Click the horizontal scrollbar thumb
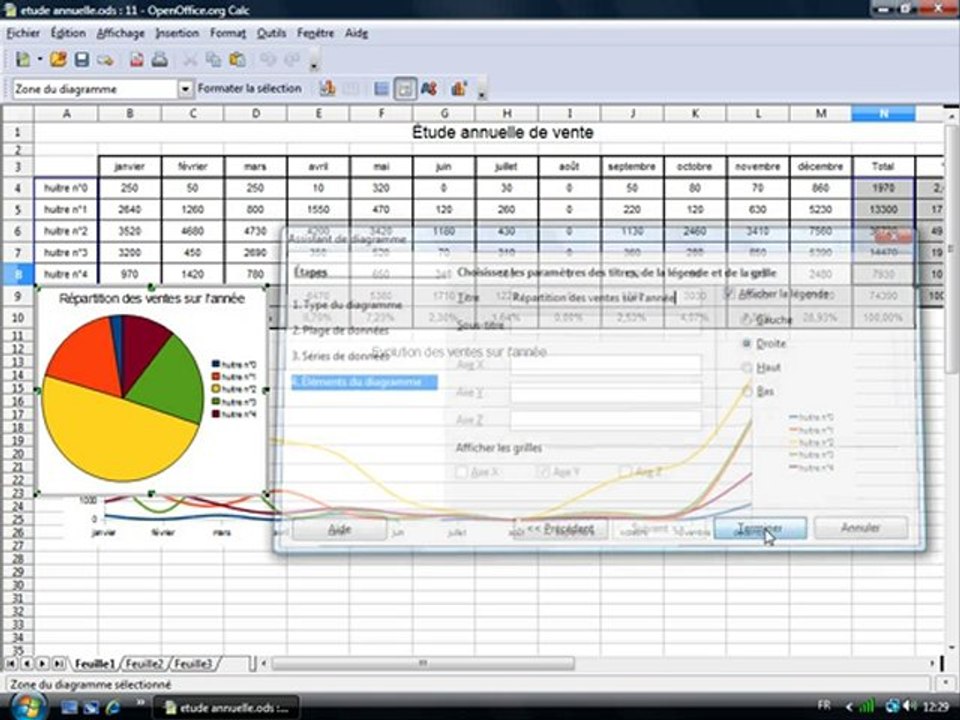 (423, 664)
